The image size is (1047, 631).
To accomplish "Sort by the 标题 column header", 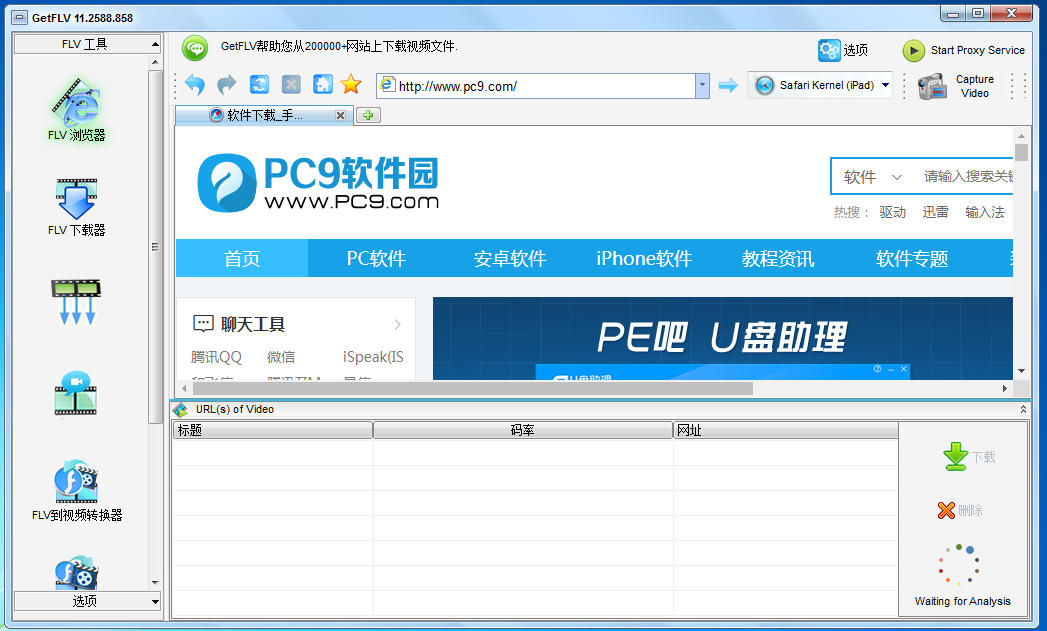I will pos(272,430).
